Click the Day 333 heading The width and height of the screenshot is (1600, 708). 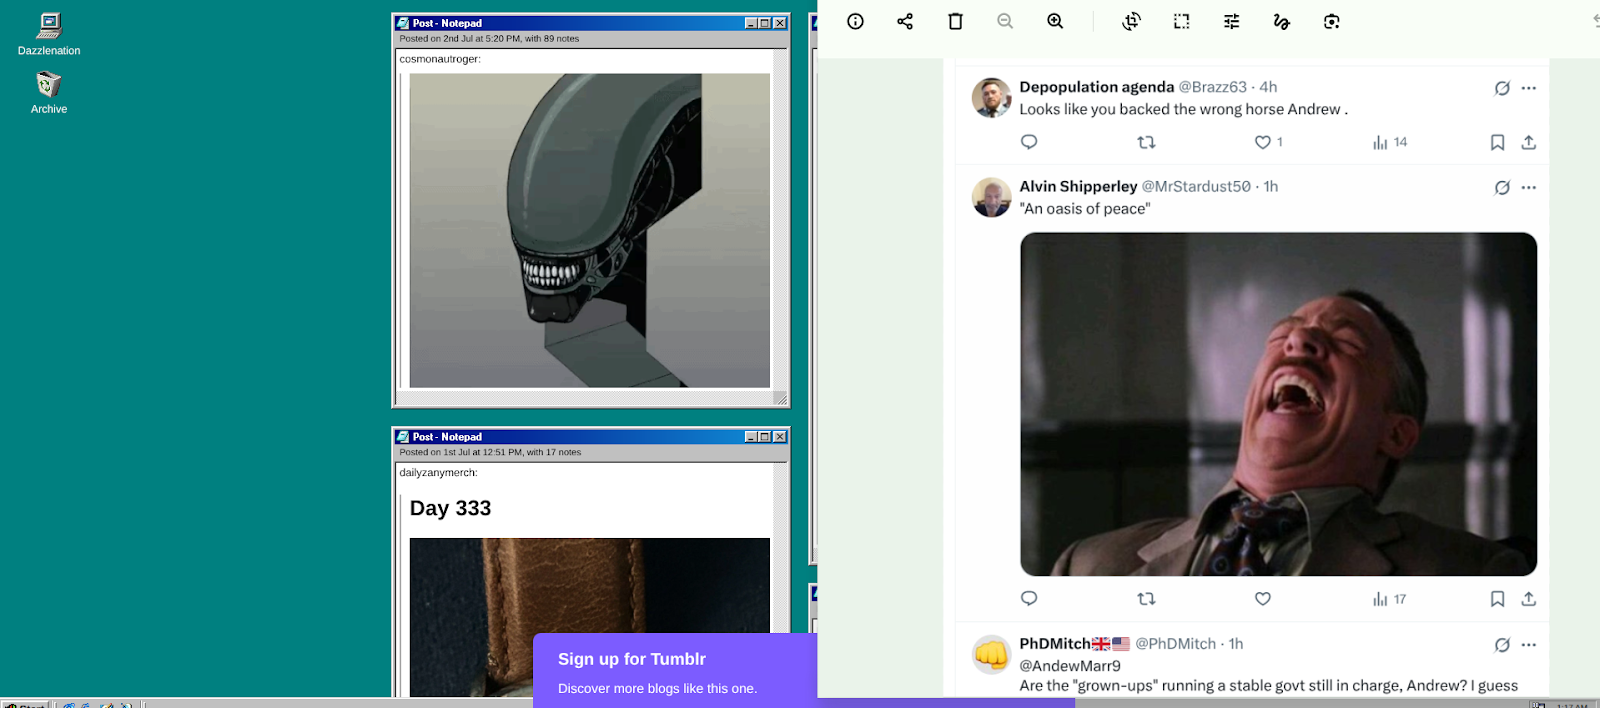(x=450, y=508)
